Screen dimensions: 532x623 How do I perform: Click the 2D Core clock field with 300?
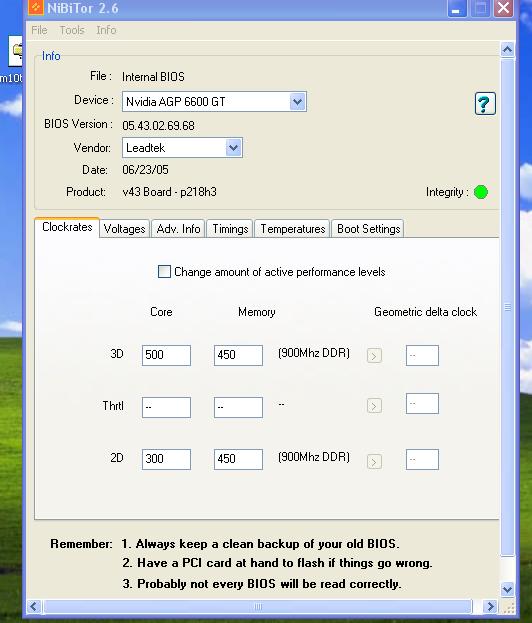[x=166, y=459]
